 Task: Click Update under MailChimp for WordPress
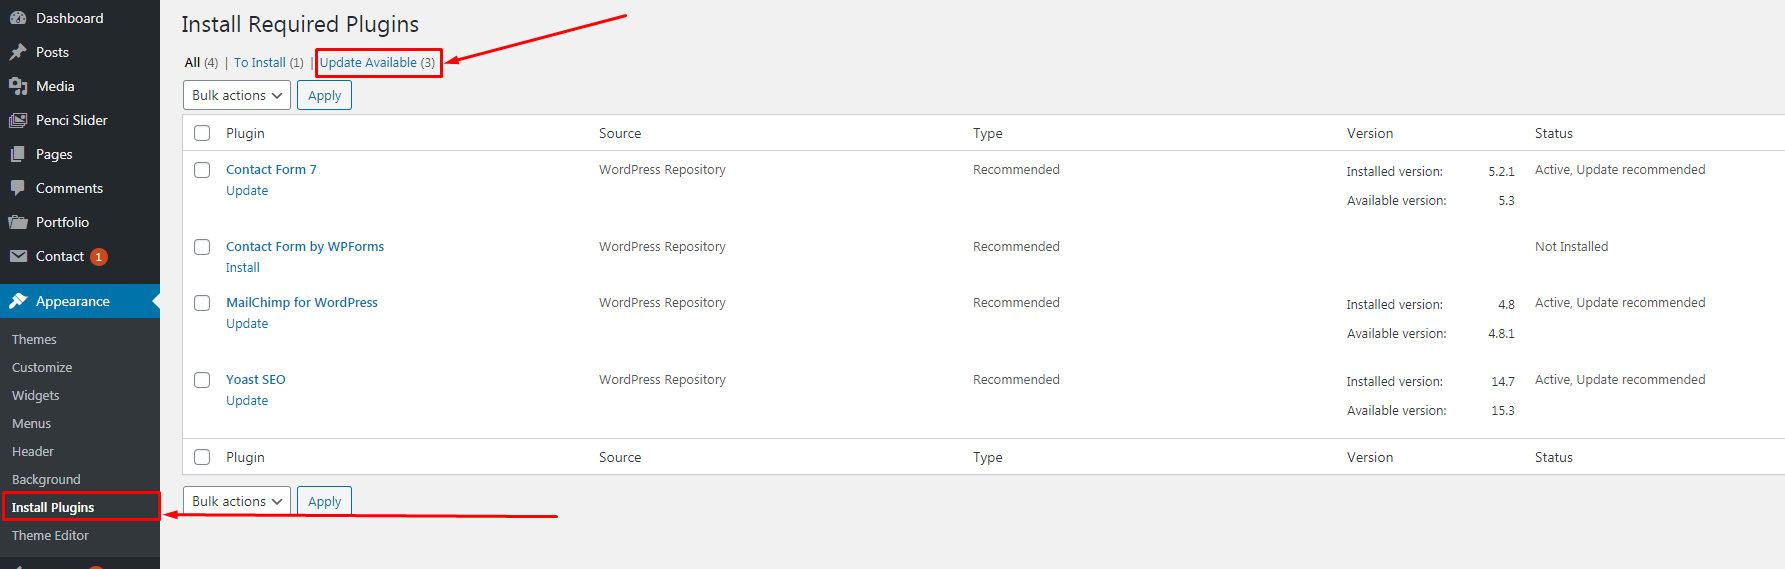247,323
